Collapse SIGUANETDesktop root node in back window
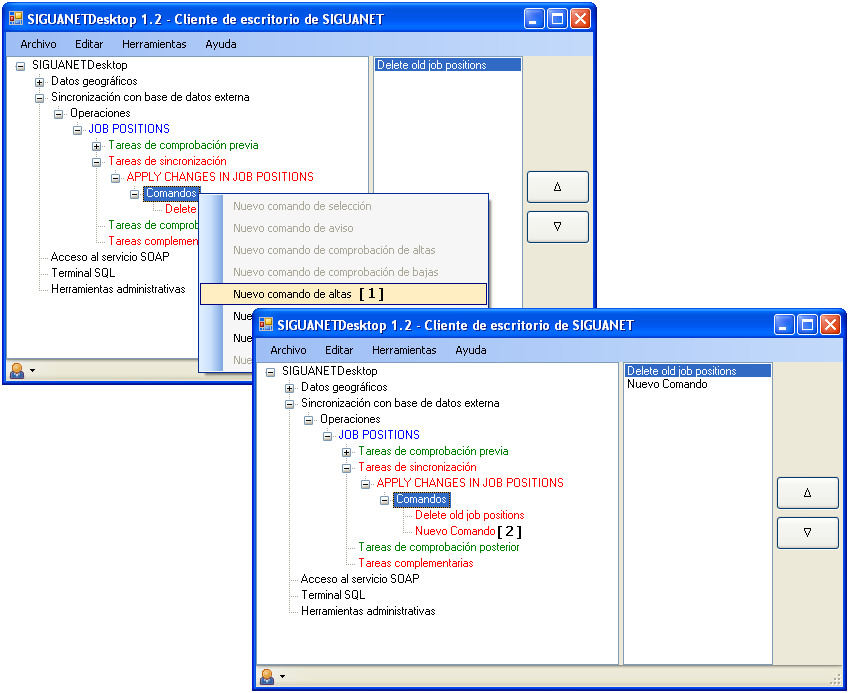Screen dimensions: 849x693 tap(21, 66)
